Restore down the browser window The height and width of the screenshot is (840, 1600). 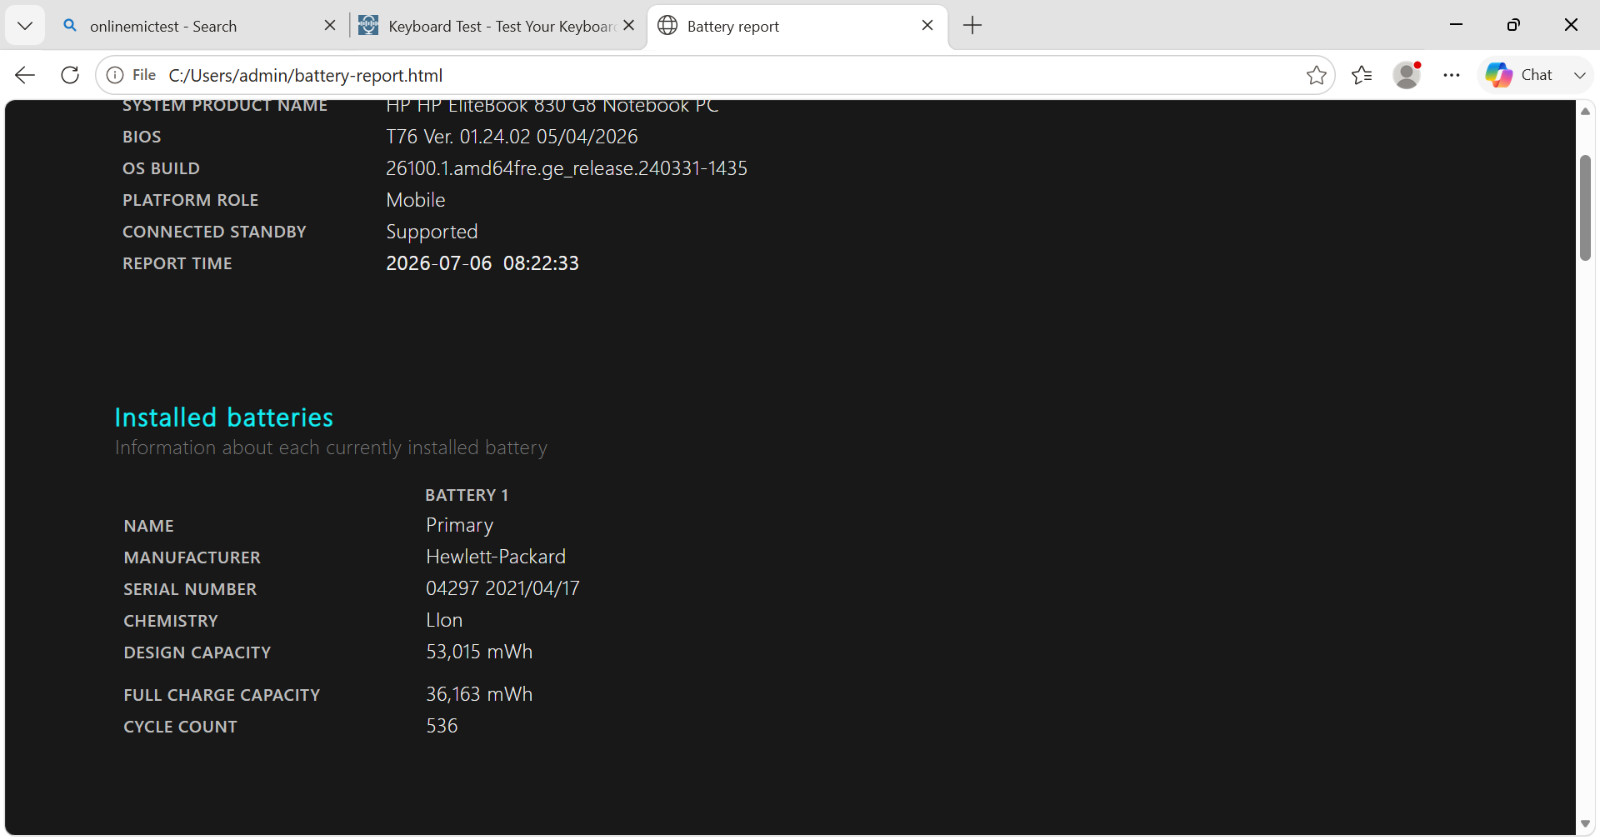1513,25
